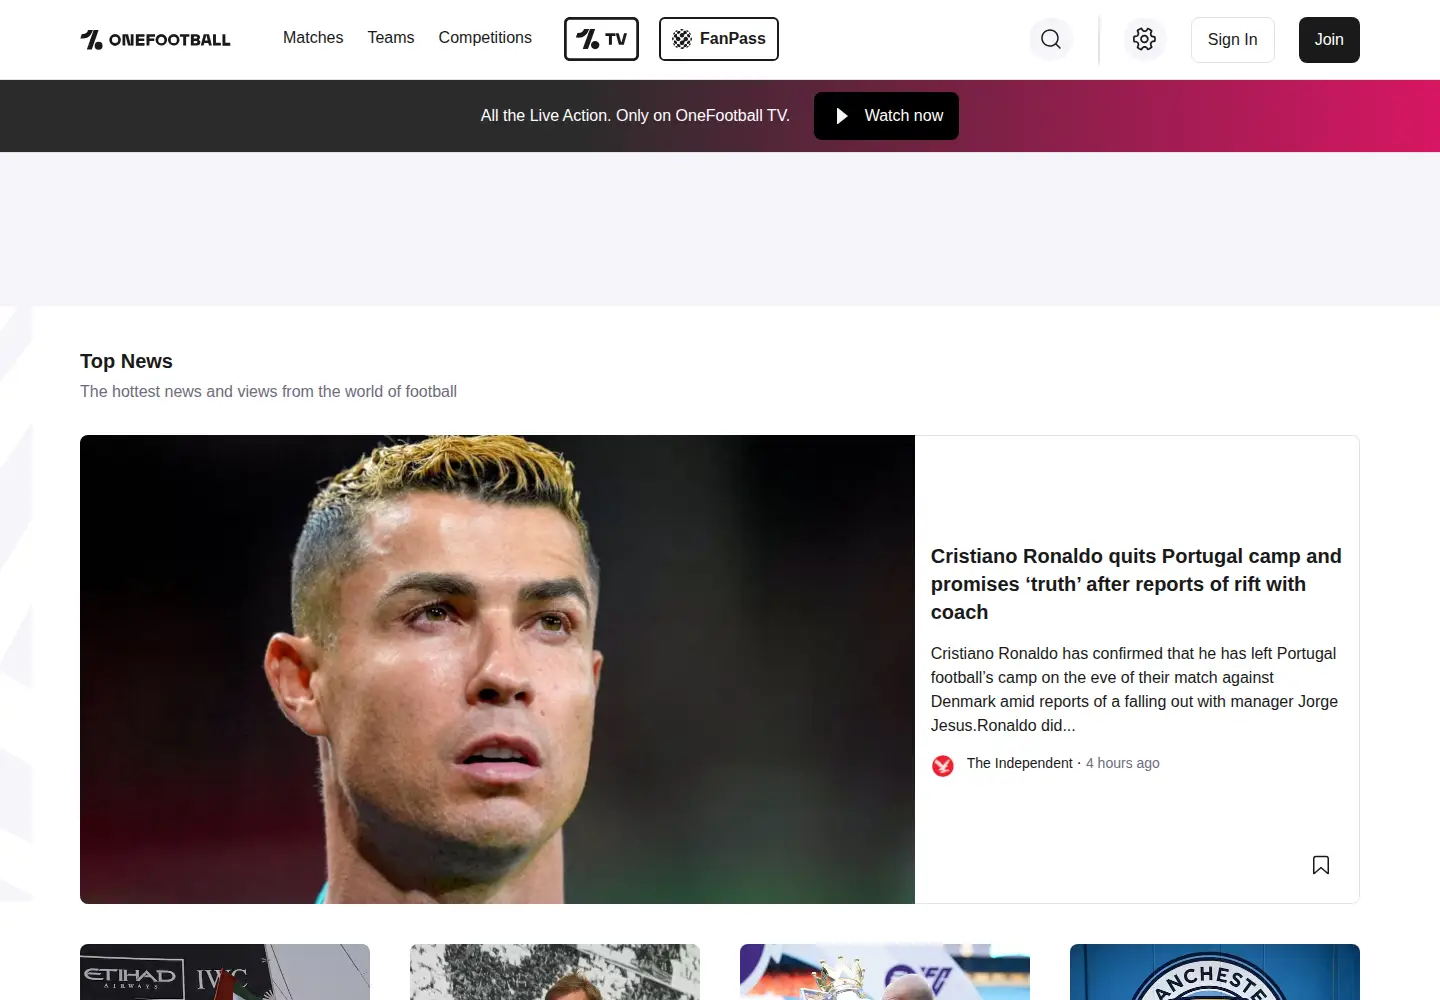Open the Cristiano Ronaldo photo thumbnail
Screen dimensions: 1440x1000
pyautogui.click(x=497, y=669)
